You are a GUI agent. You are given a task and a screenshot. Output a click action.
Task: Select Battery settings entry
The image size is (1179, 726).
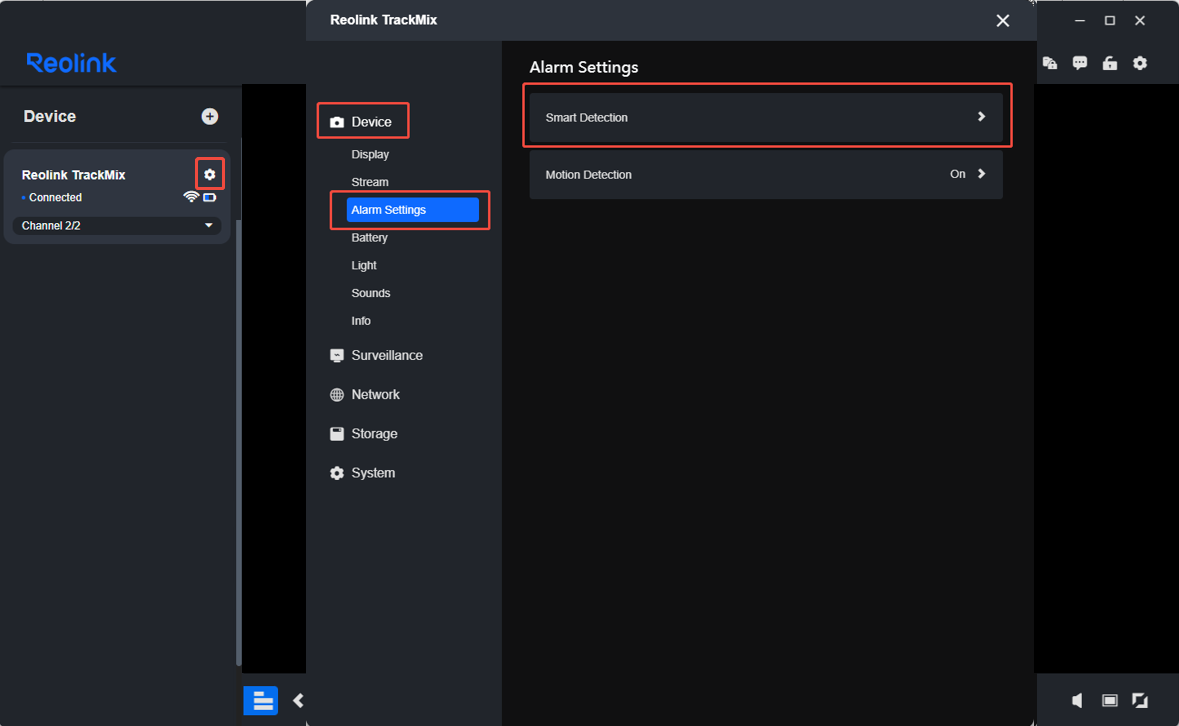click(369, 237)
